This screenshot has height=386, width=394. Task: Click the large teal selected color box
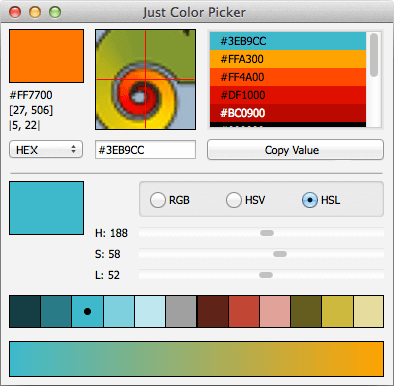(46, 208)
